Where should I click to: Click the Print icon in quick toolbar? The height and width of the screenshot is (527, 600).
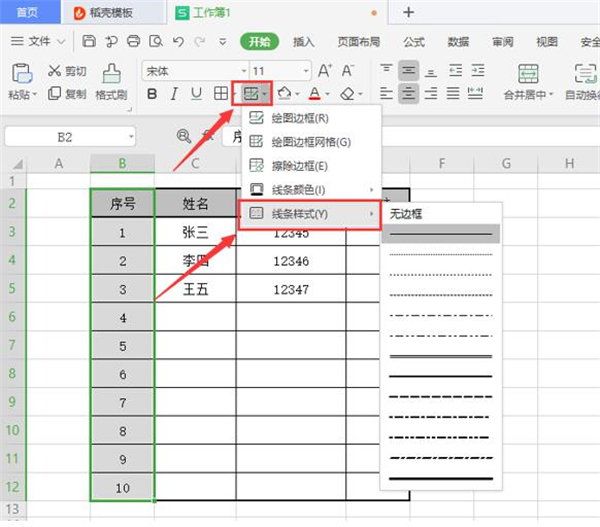[134, 42]
